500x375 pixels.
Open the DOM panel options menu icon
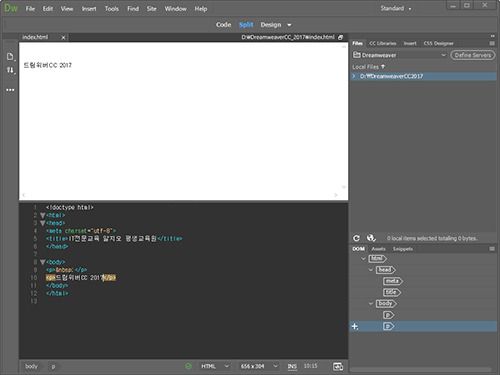[x=492, y=249]
